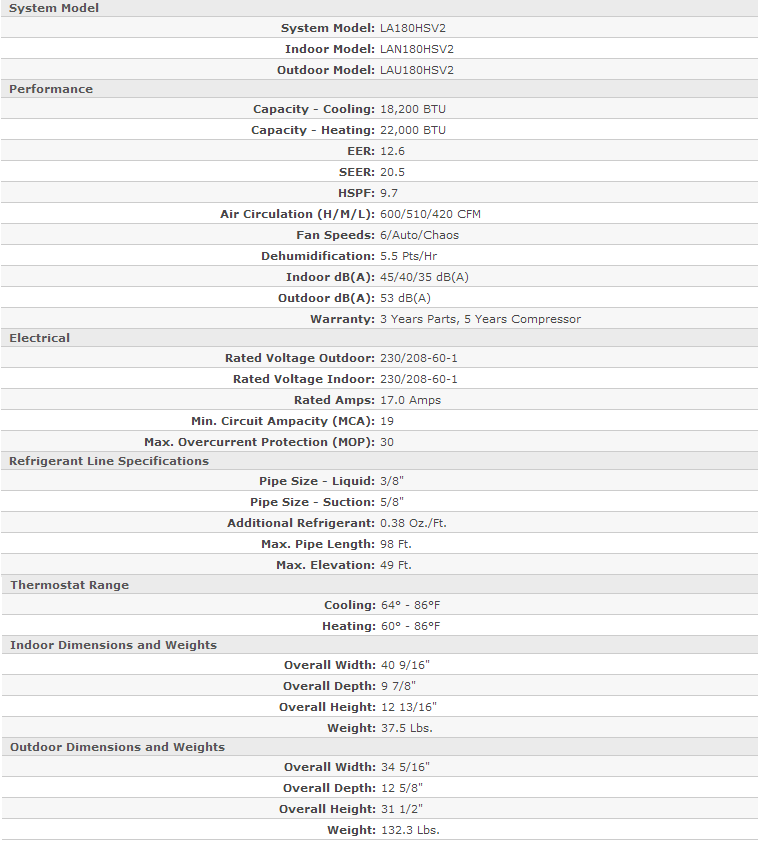
Task: Click the SEER value 20.5
Action: coord(392,172)
